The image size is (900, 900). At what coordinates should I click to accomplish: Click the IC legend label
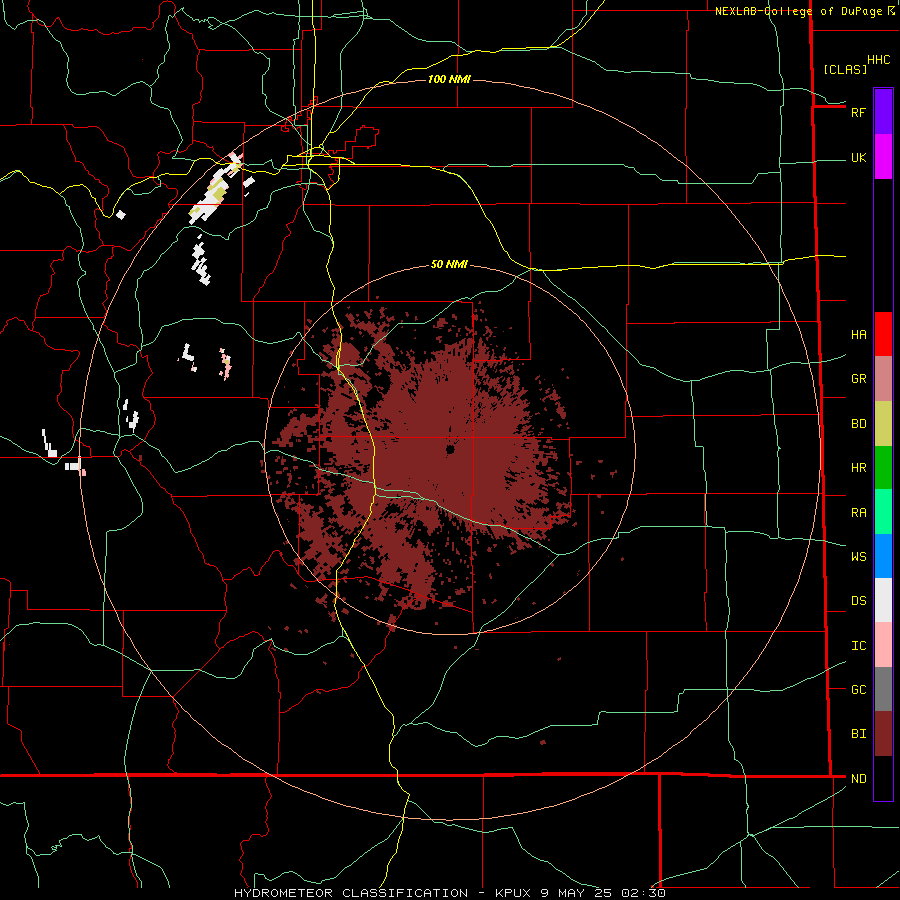[x=858, y=645]
